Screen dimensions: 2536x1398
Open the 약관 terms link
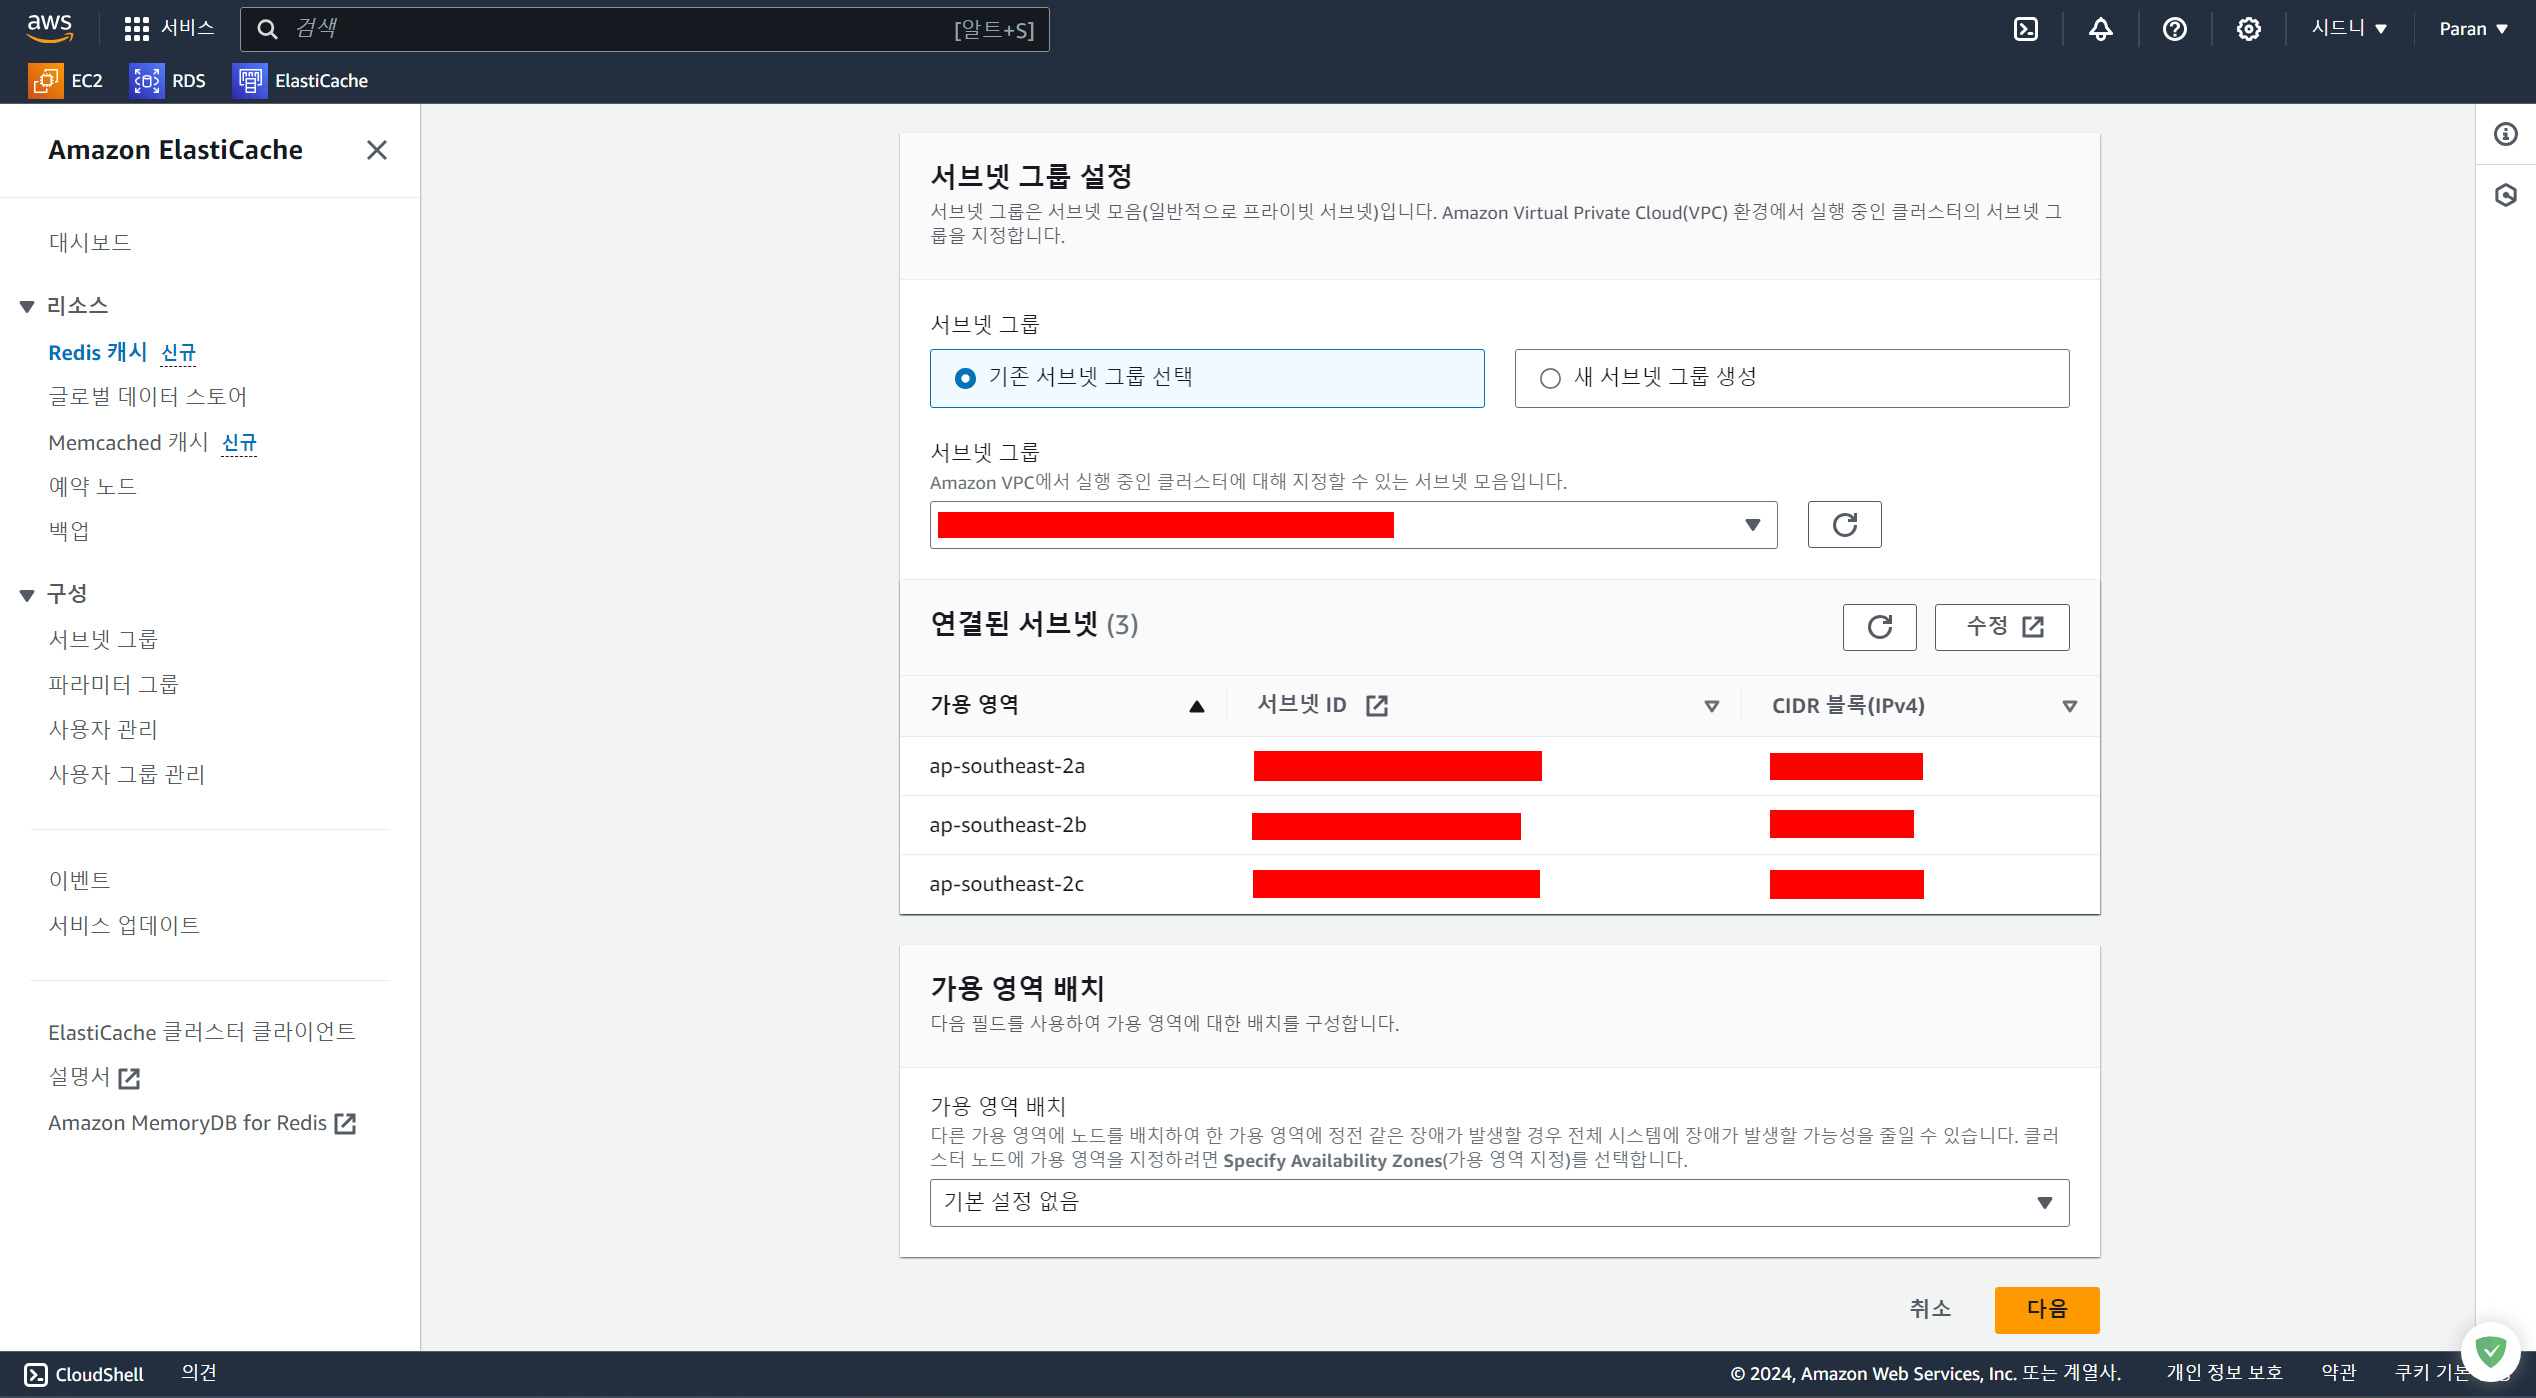[2338, 1374]
